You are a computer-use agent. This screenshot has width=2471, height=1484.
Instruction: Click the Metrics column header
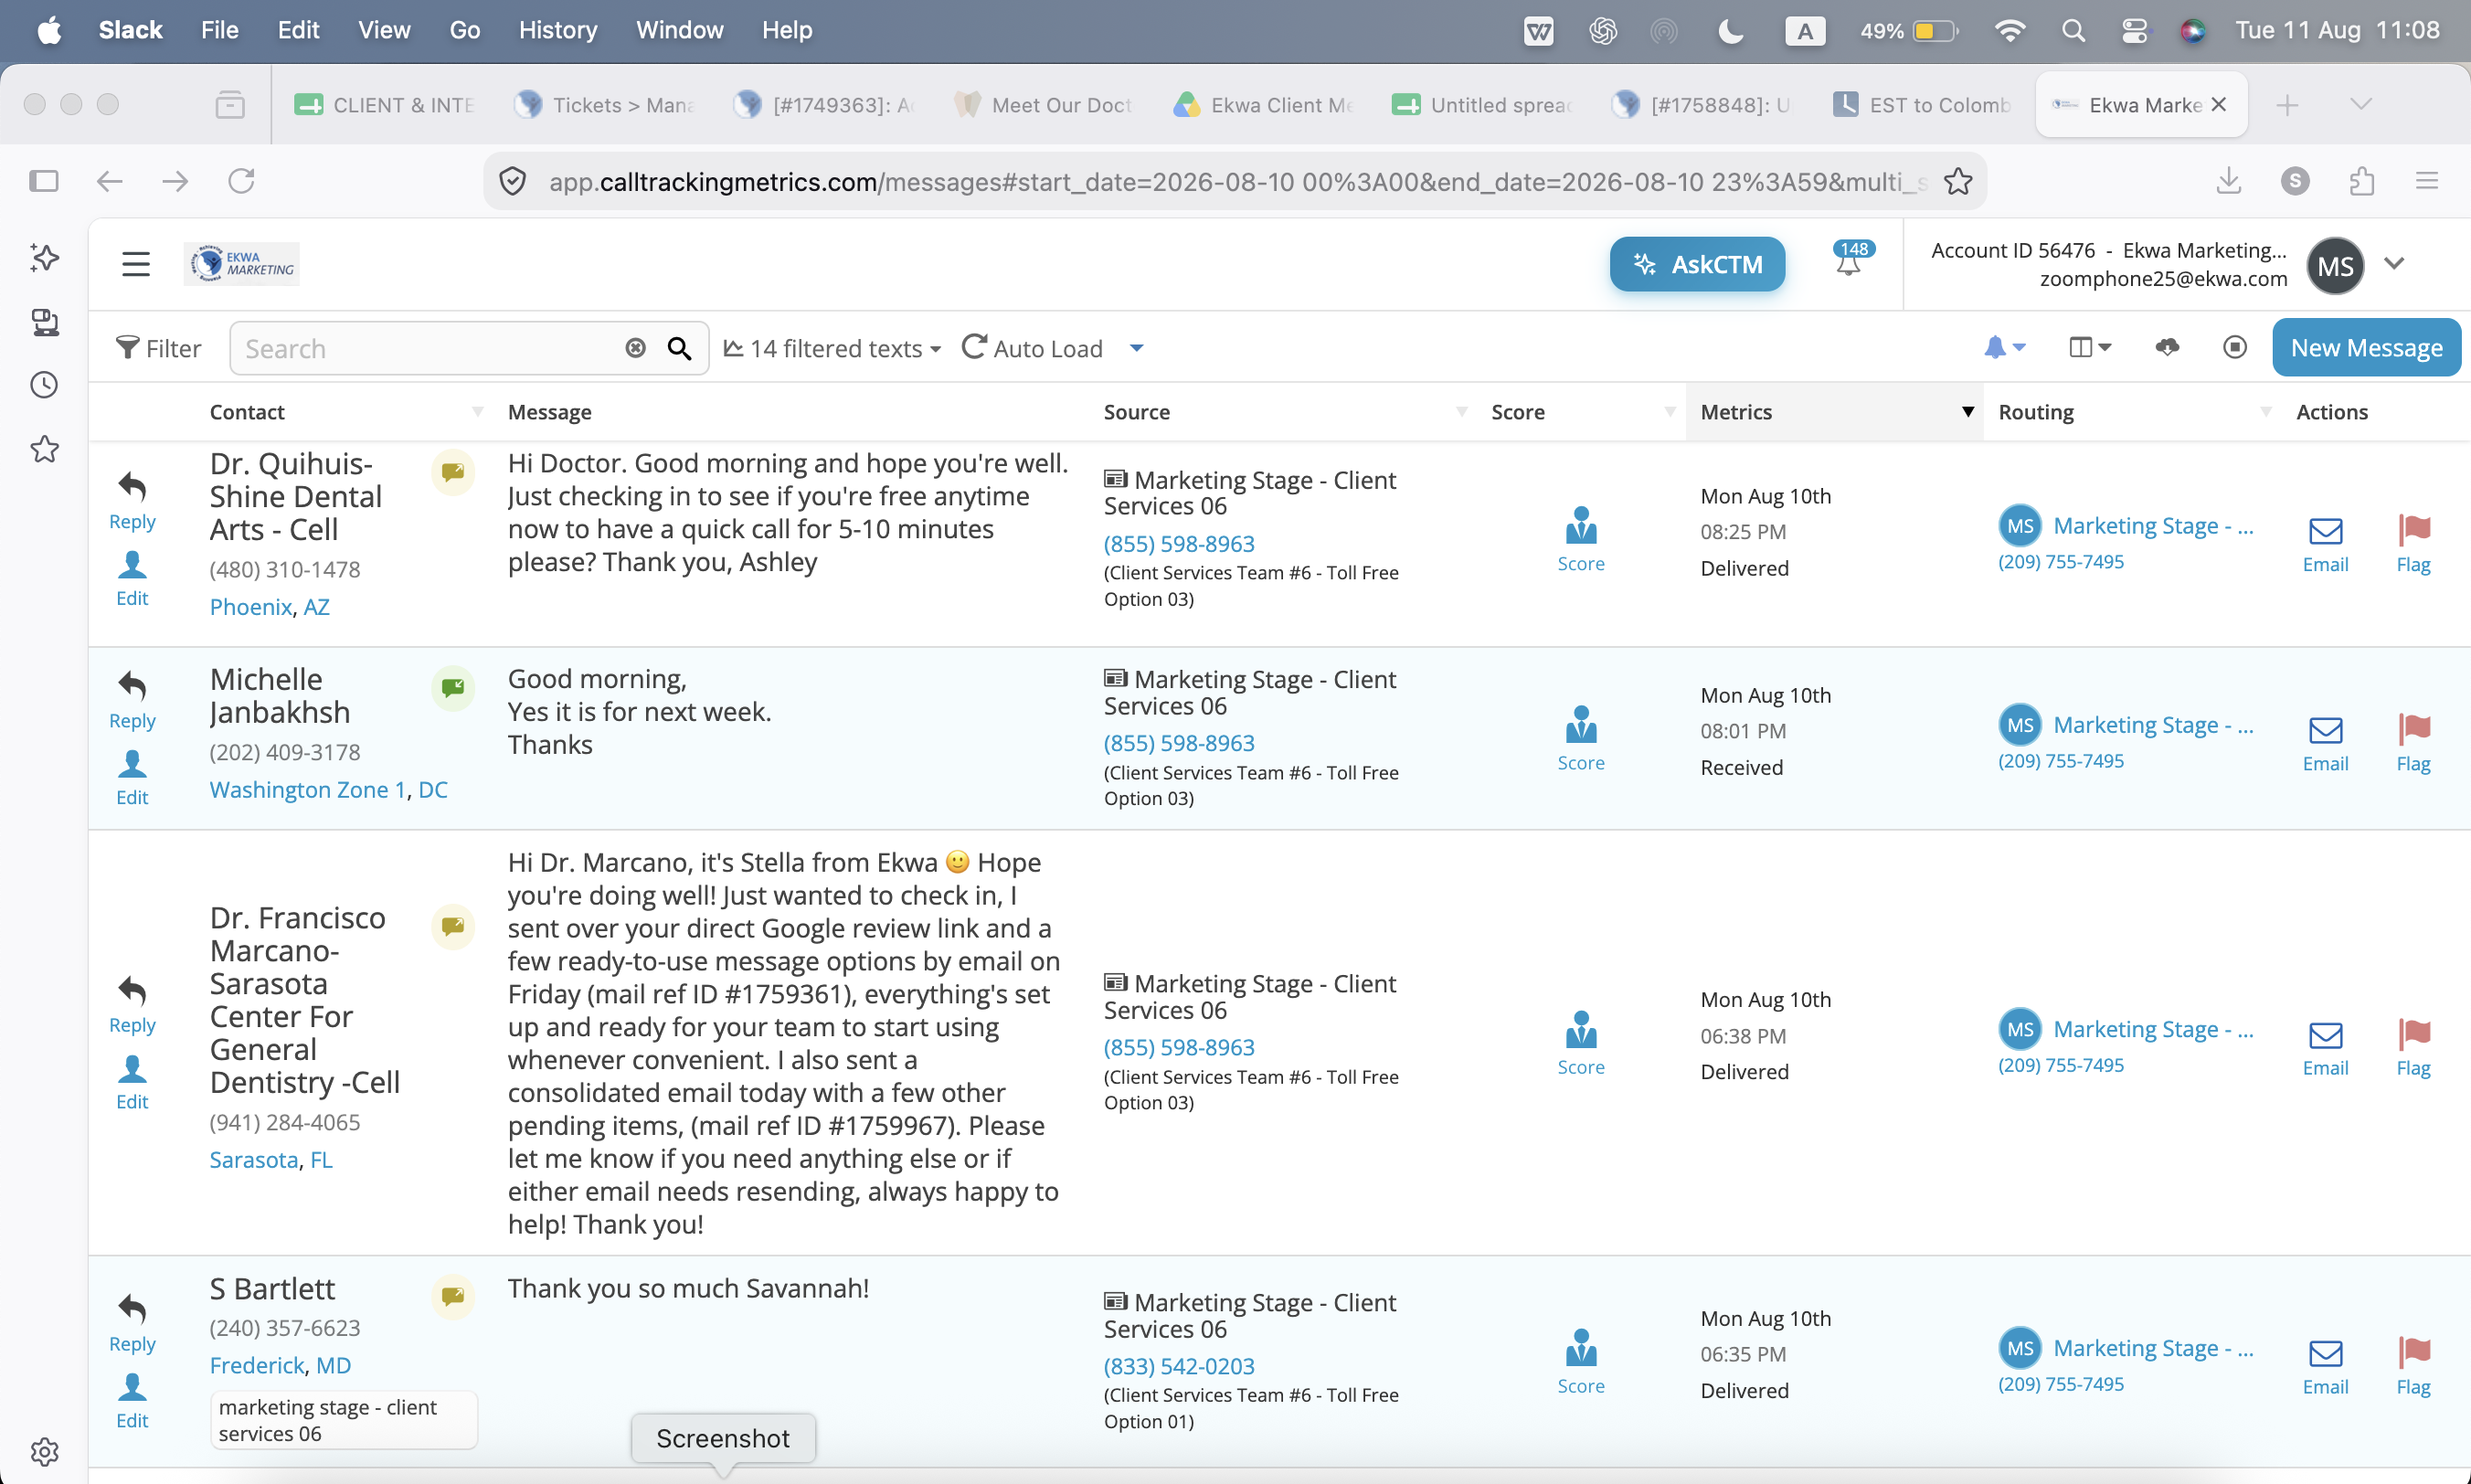pyautogui.click(x=1834, y=412)
